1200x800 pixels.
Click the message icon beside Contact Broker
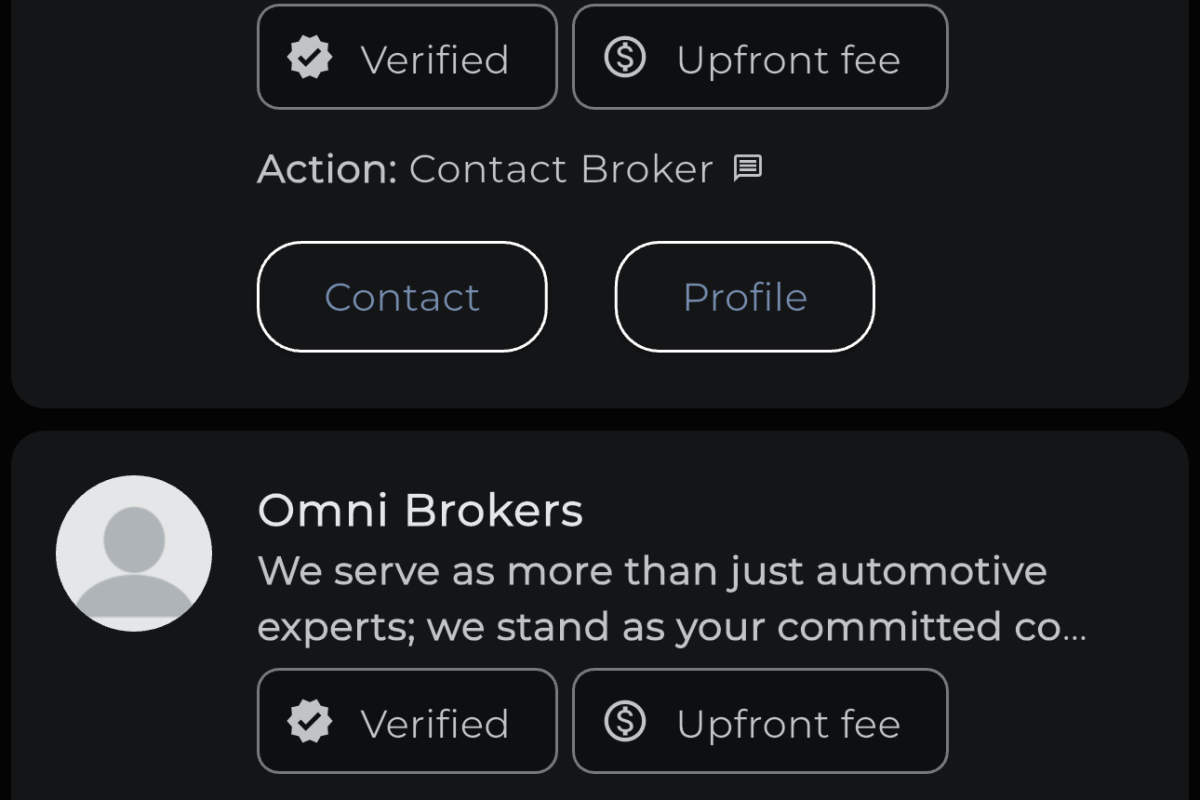(x=748, y=168)
